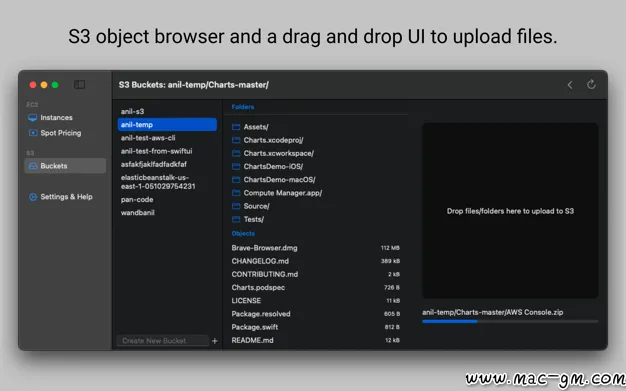This screenshot has width=626, height=391.
Task: Click the Buckets tray icon
Action: [33, 166]
